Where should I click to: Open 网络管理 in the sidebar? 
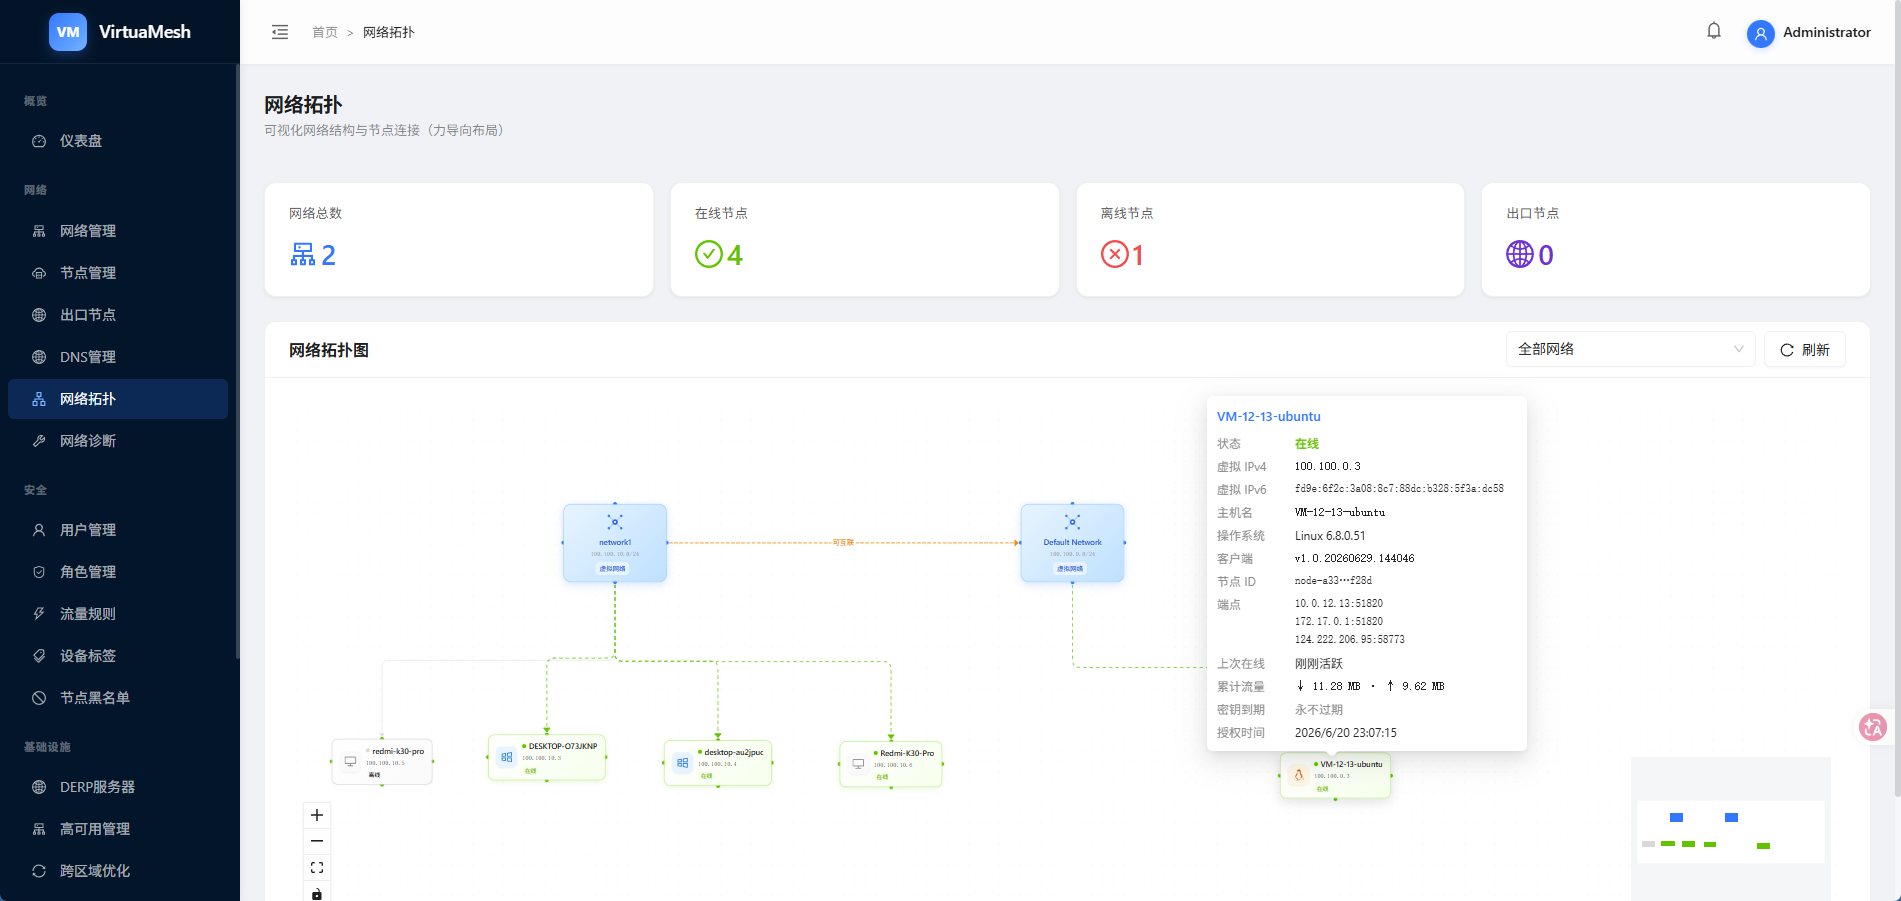[118, 231]
